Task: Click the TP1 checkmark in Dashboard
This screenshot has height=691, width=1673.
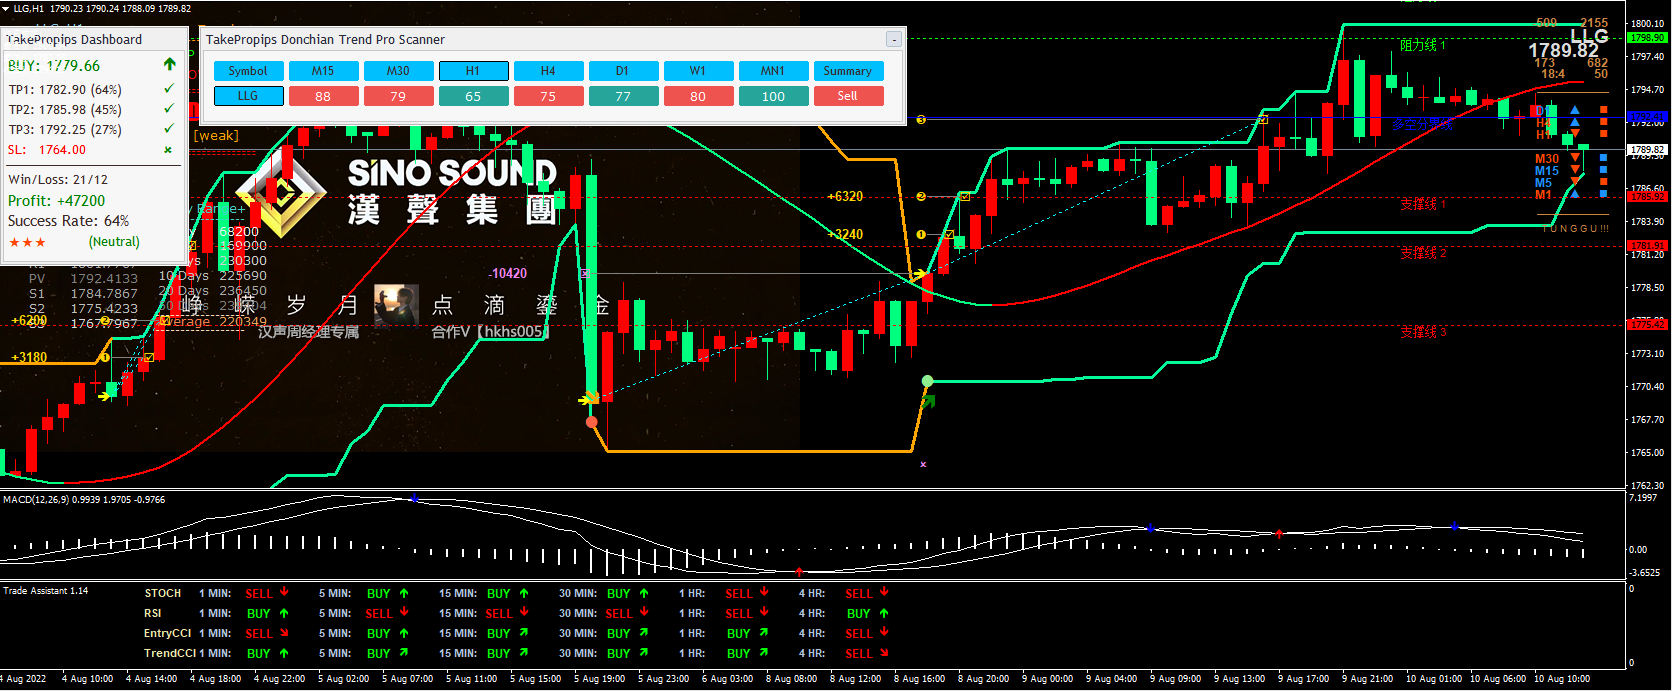Action: pos(168,89)
